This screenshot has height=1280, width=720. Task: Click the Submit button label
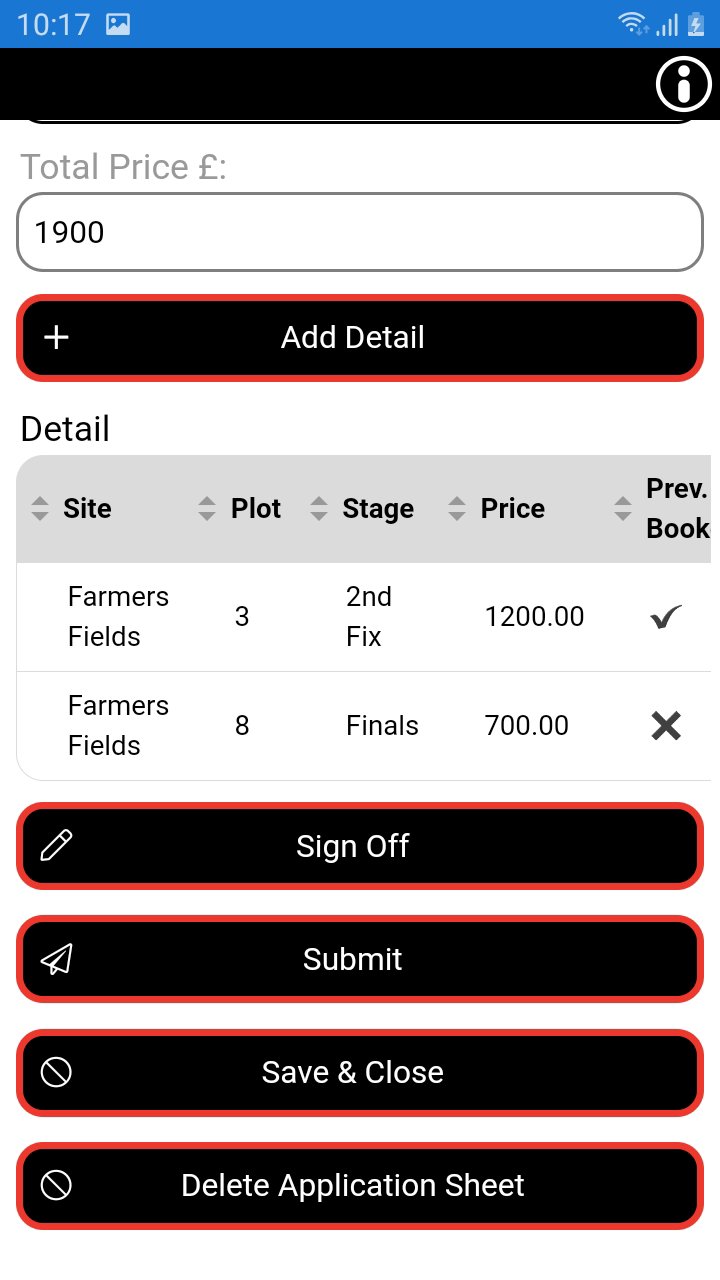pos(353,959)
